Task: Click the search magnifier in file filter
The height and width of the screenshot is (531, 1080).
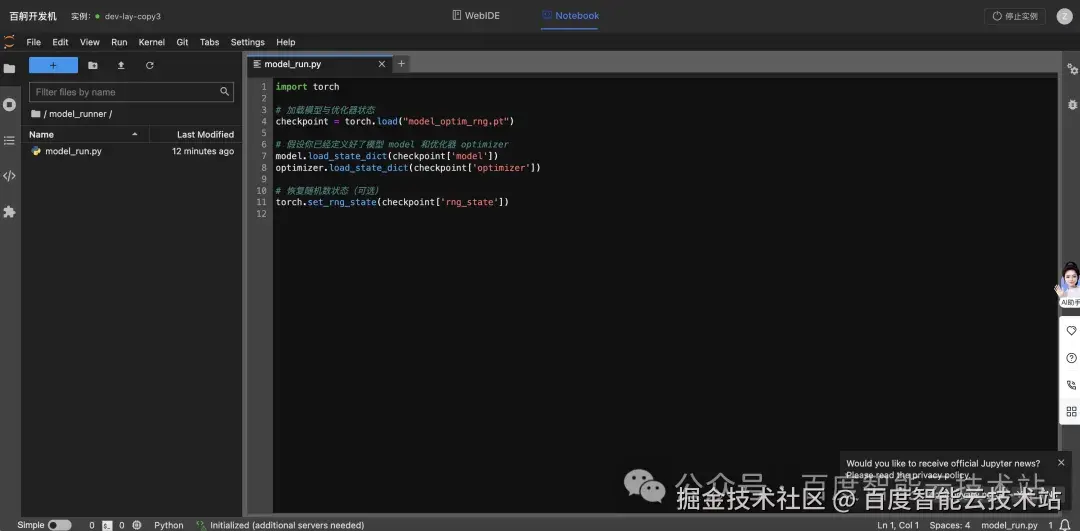Action: pyautogui.click(x=225, y=92)
